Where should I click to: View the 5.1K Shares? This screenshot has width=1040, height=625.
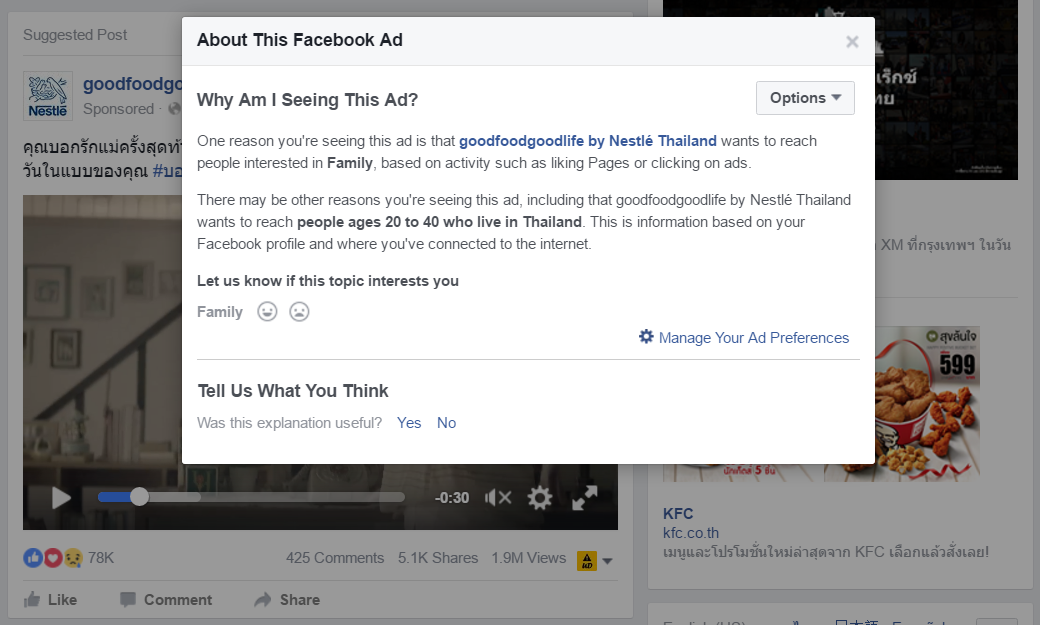[x=438, y=558]
